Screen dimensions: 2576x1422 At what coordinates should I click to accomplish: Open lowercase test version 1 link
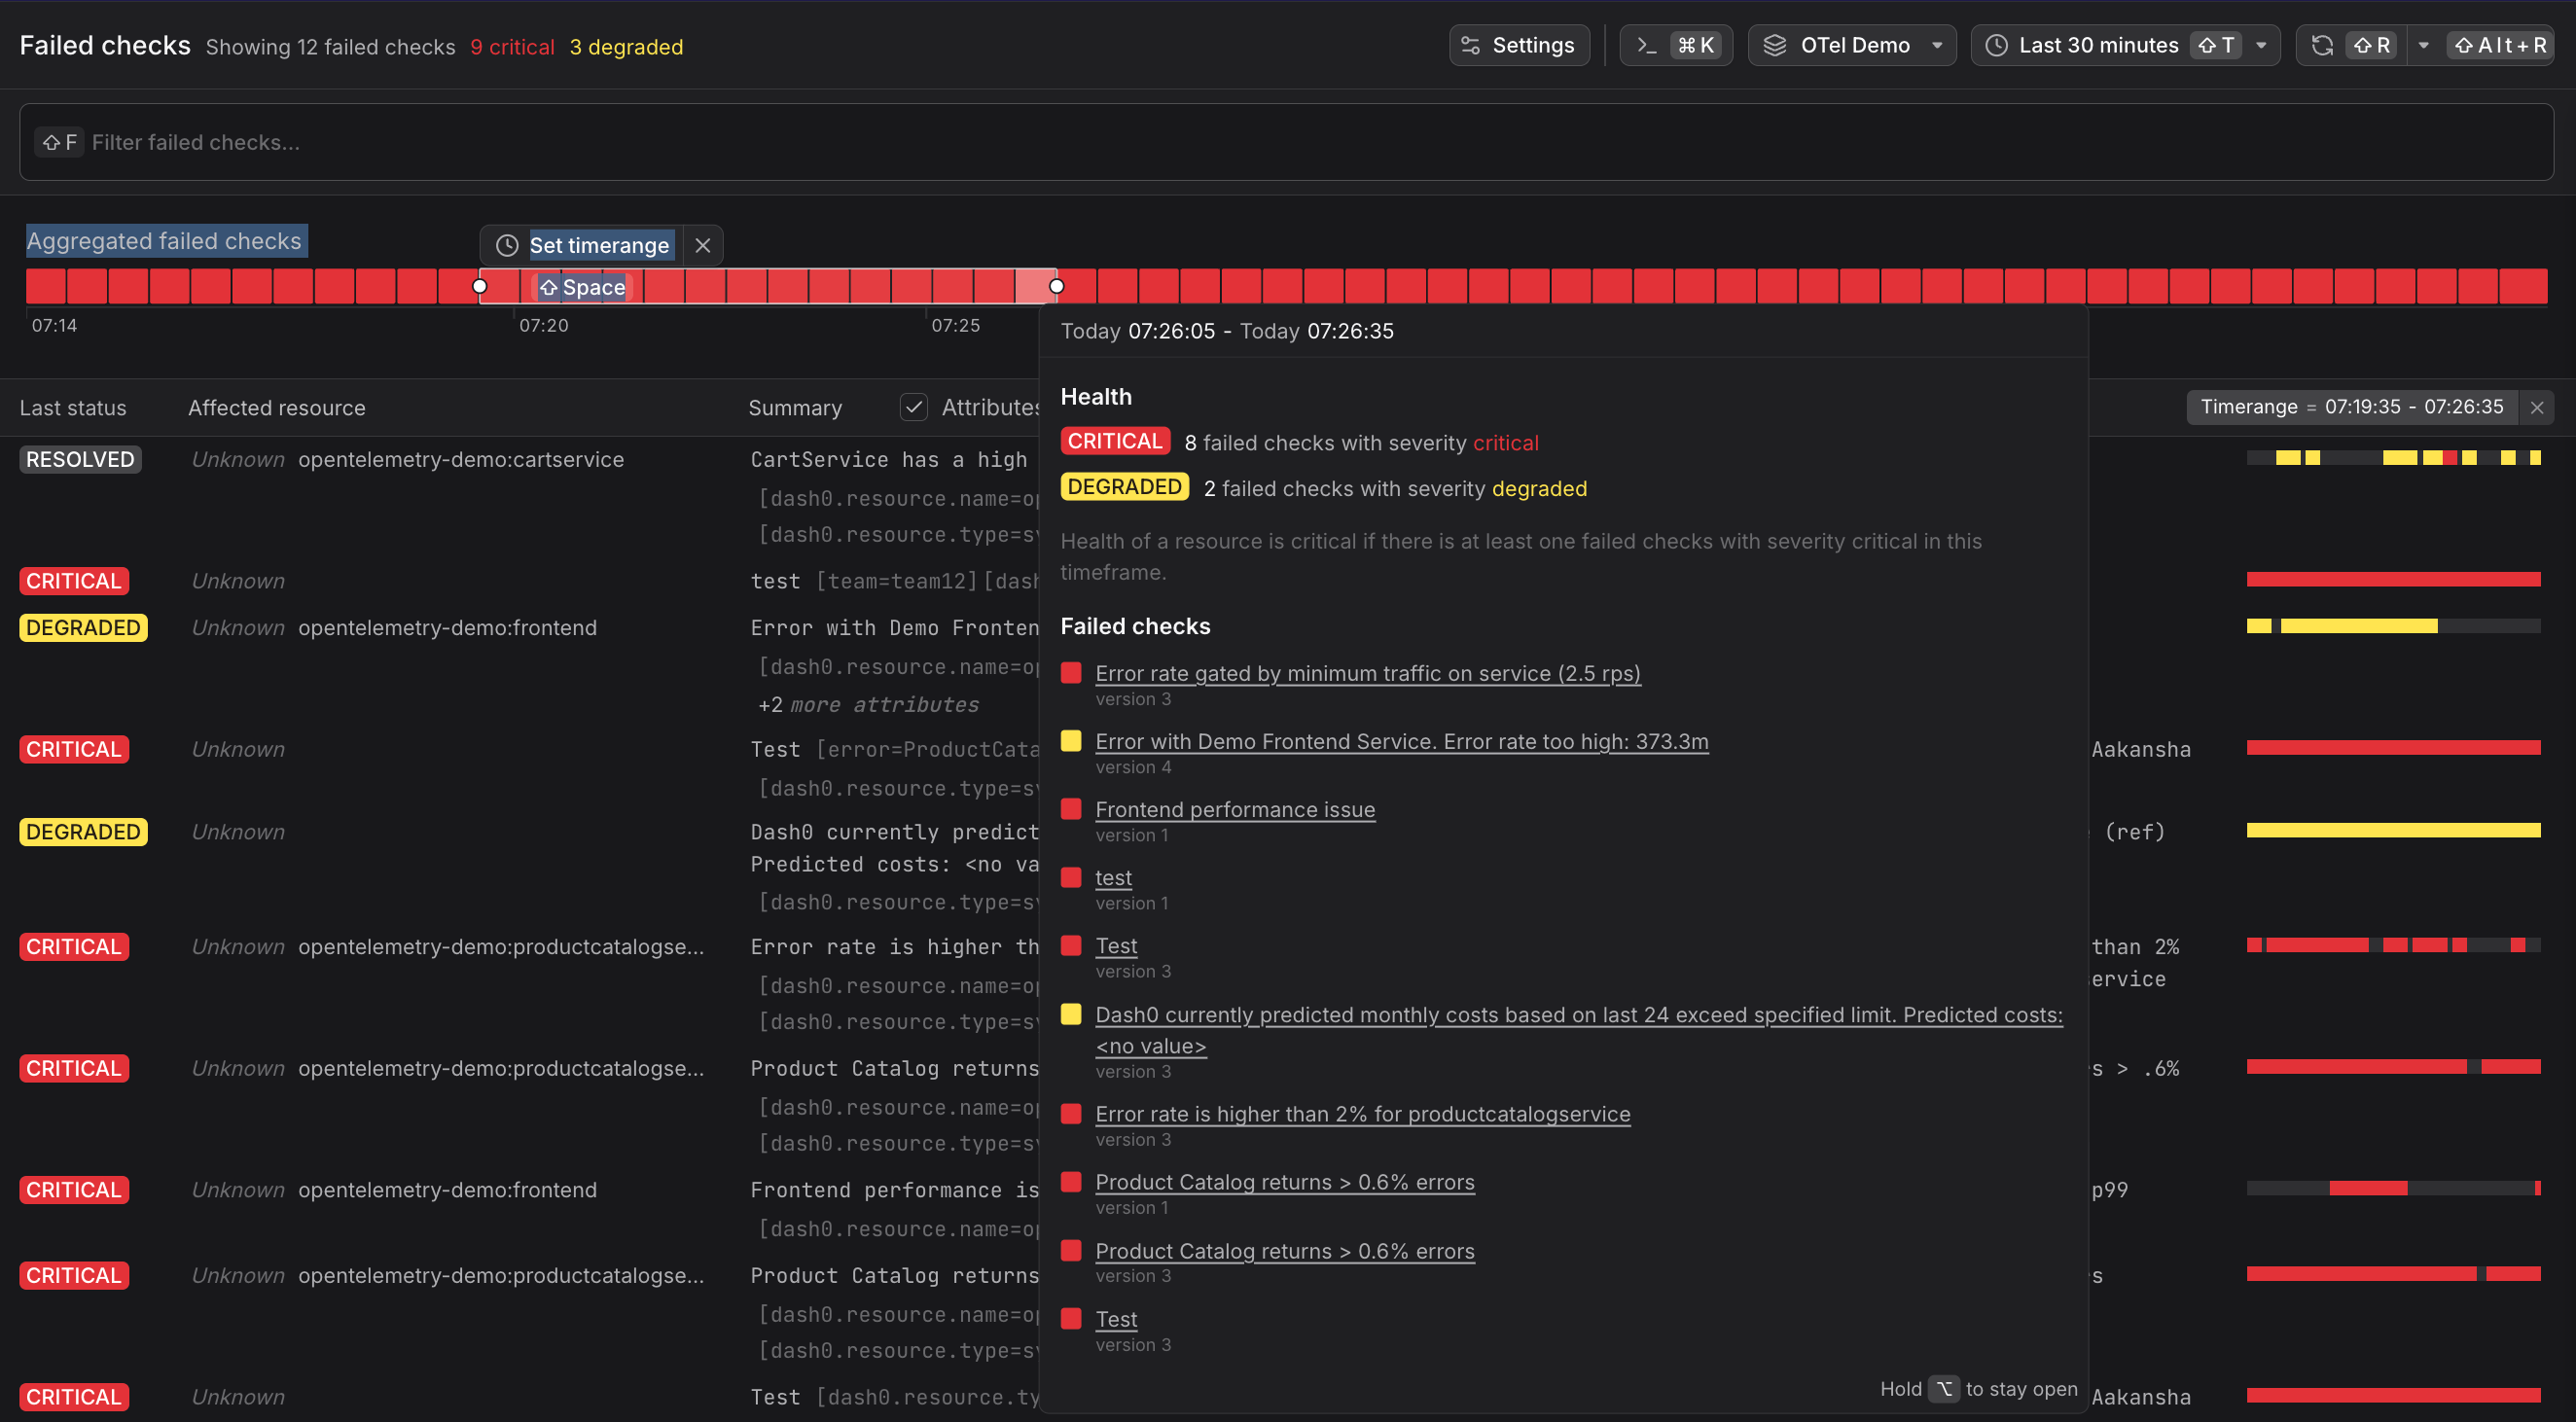(1113, 877)
